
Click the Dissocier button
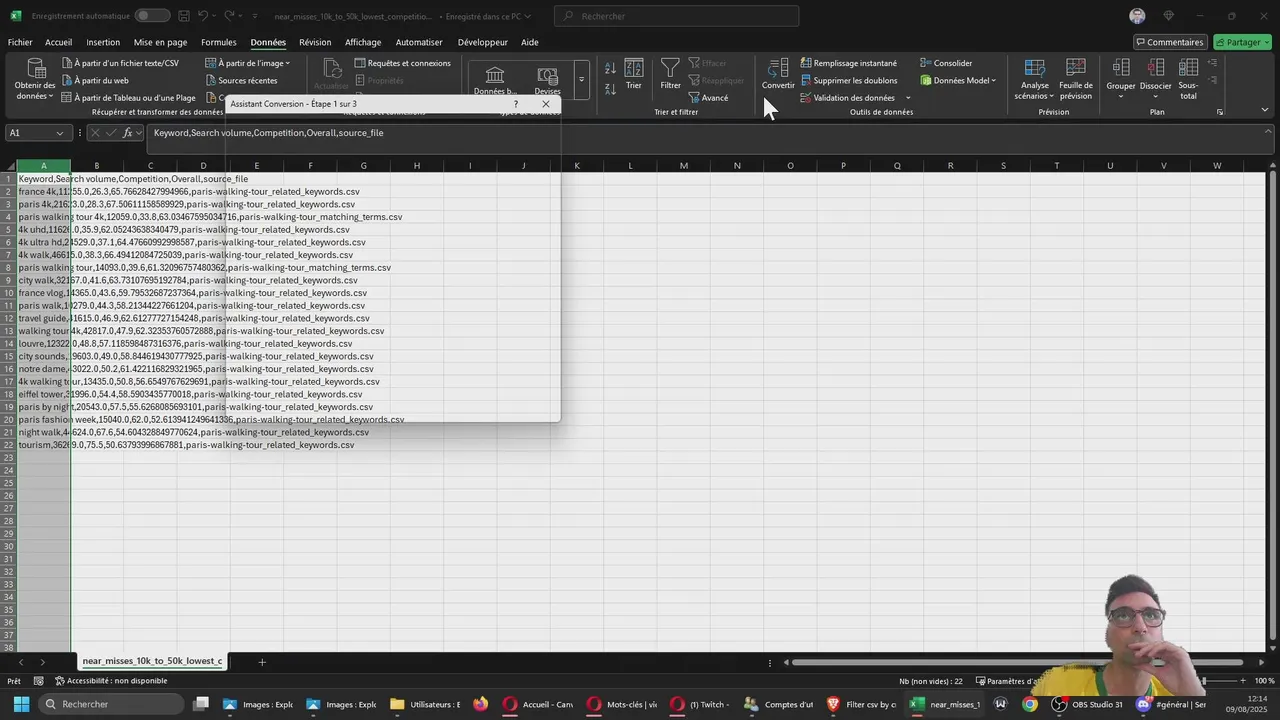(x=1155, y=79)
